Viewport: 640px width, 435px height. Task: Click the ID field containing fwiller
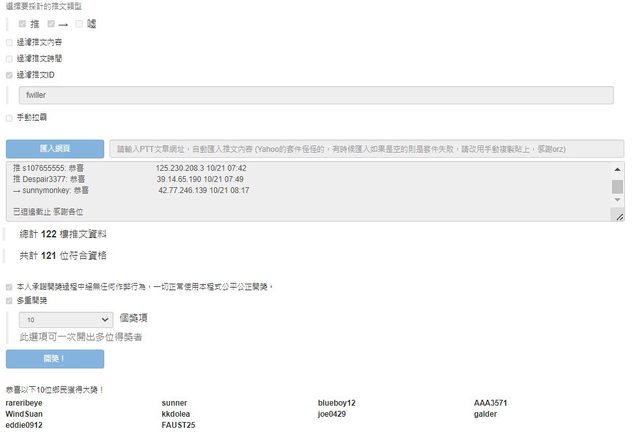pos(315,95)
